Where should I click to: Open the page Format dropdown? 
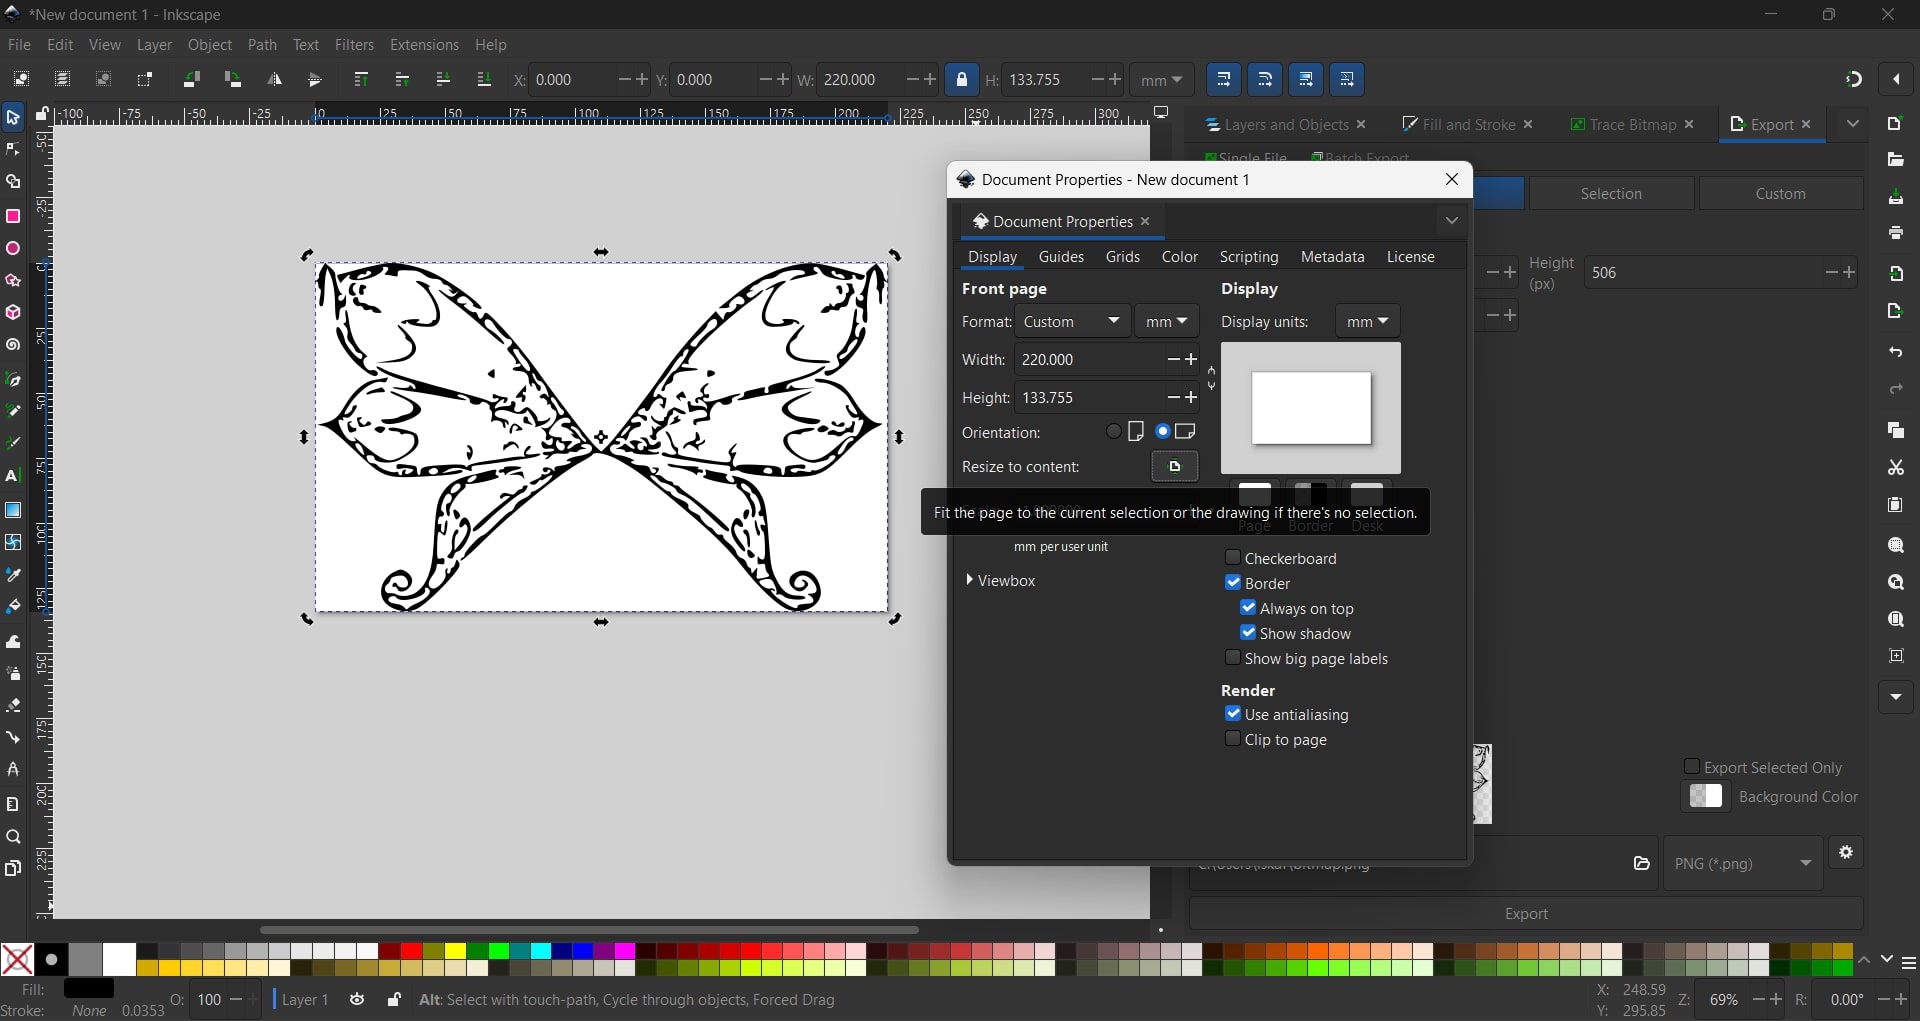pos(1073,322)
